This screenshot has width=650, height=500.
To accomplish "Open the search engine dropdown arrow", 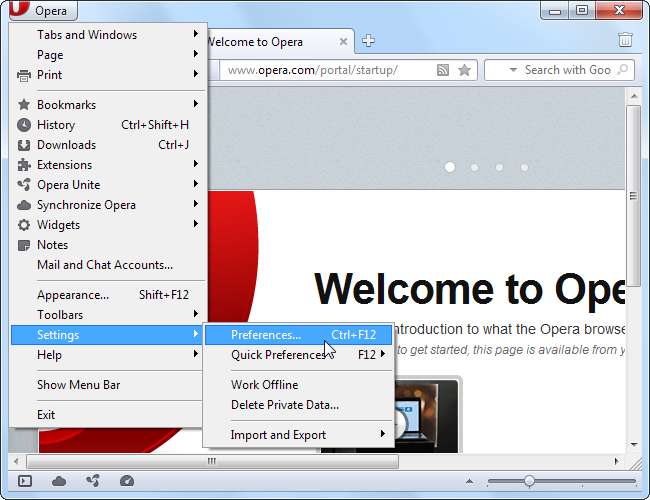I will (x=512, y=70).
